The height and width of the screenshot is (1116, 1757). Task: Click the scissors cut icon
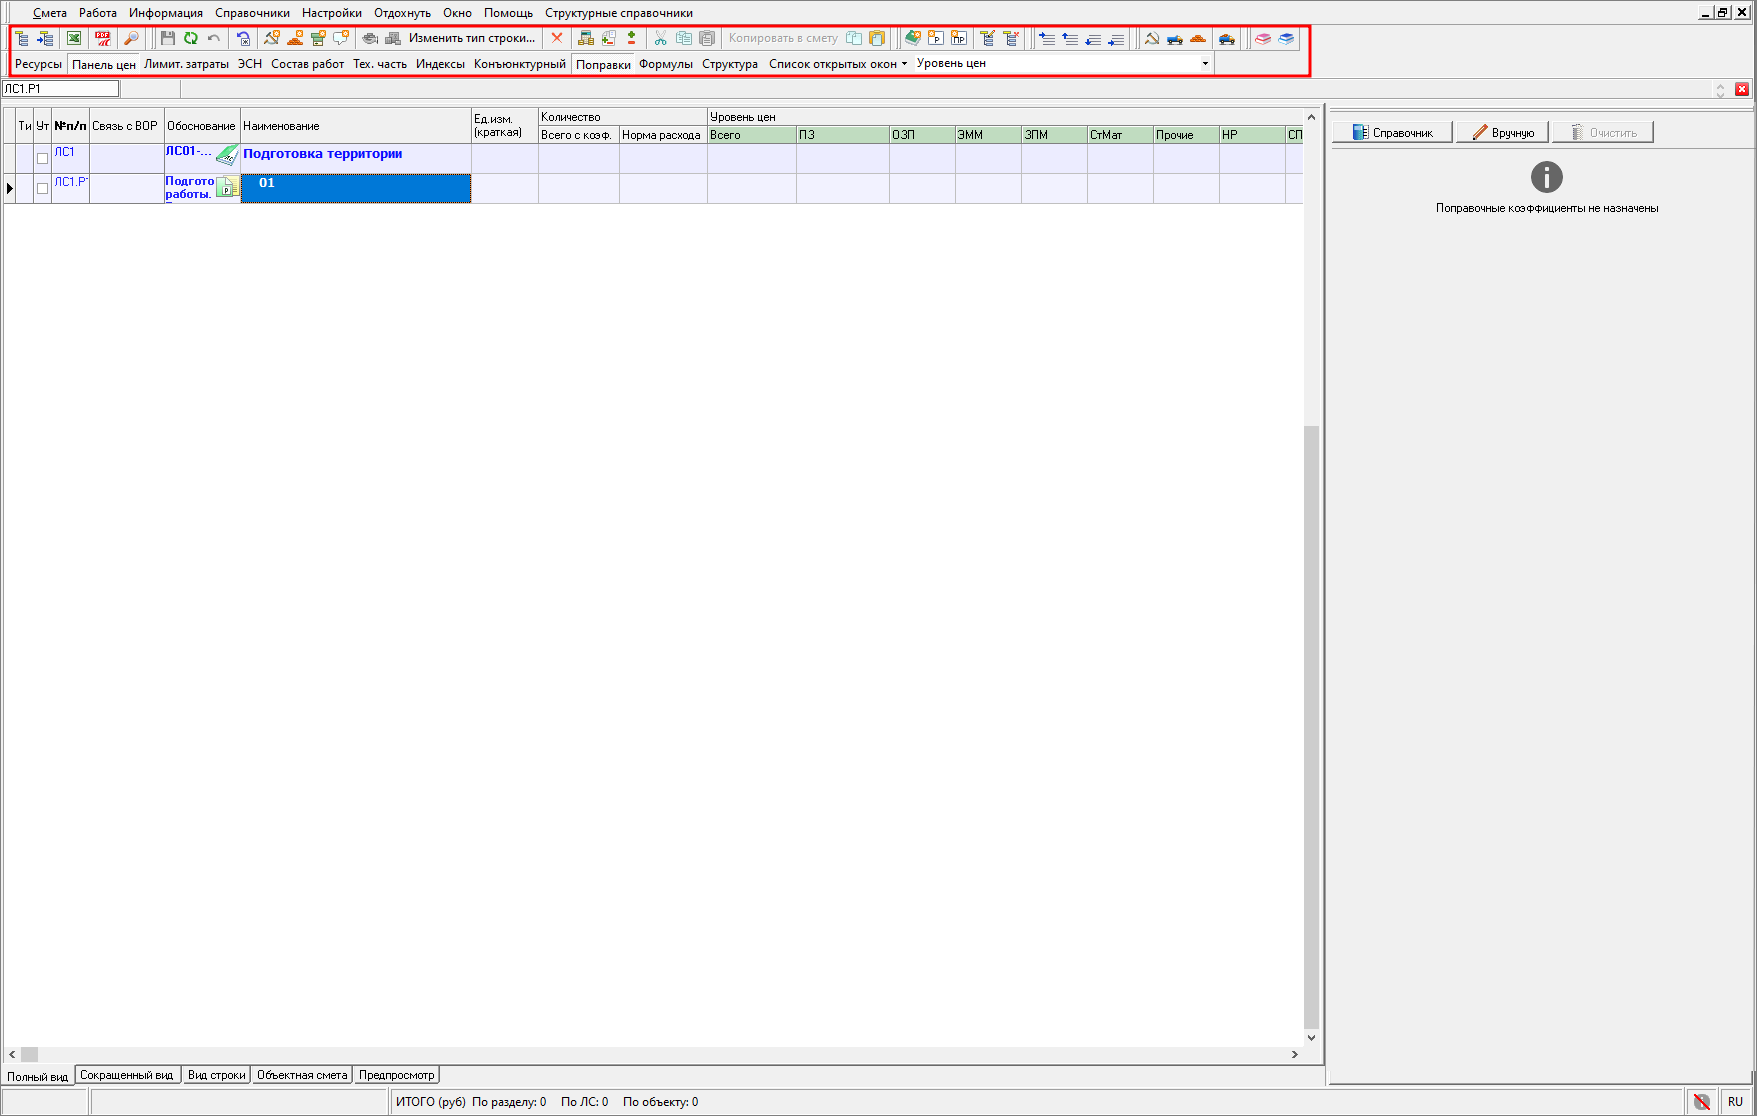pos(660,38)
